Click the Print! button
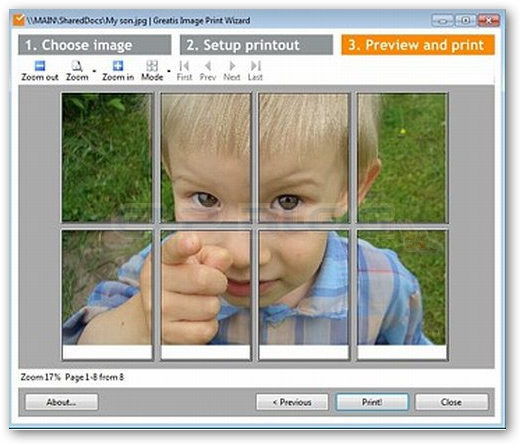This screenshot has width=520, height=444. [372, 402]
